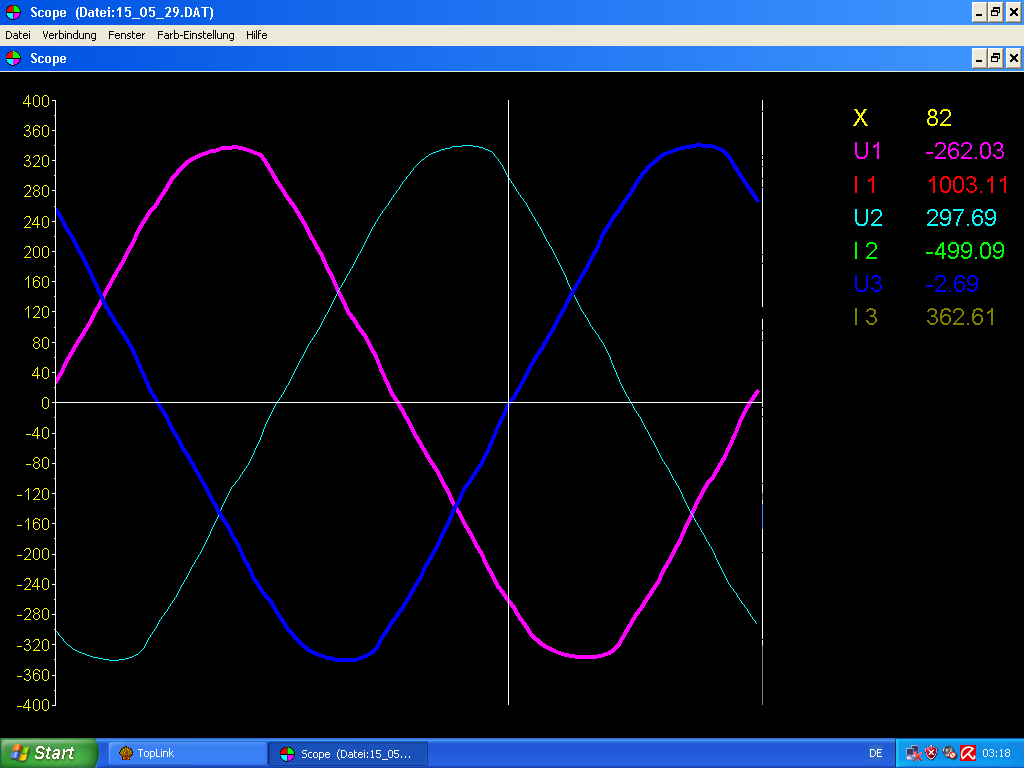This screenshot has width=1024, height=768.
Task: Click the inner Scope window's title bar icon
Action: [x=13, y=58]
